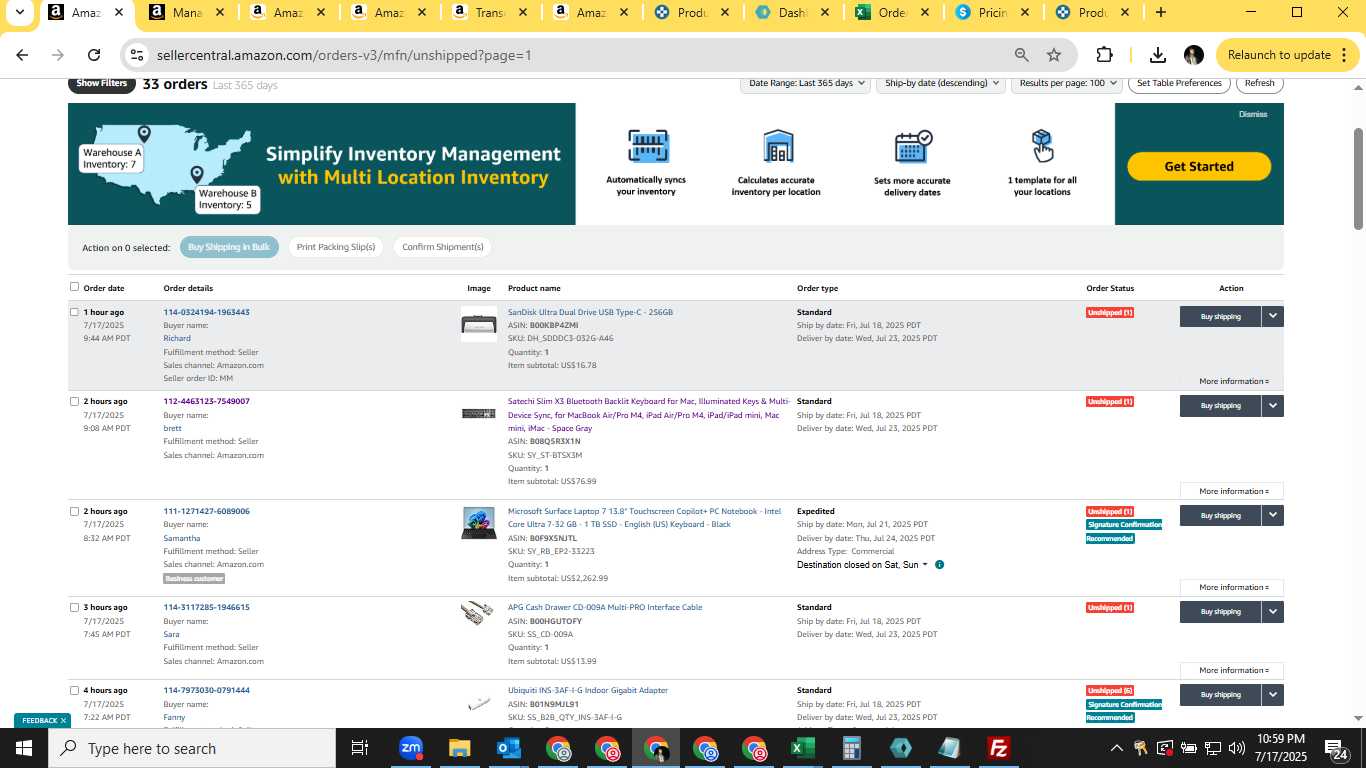
Task: Click the volume speaker tray icon
Action: [1236, 748]
